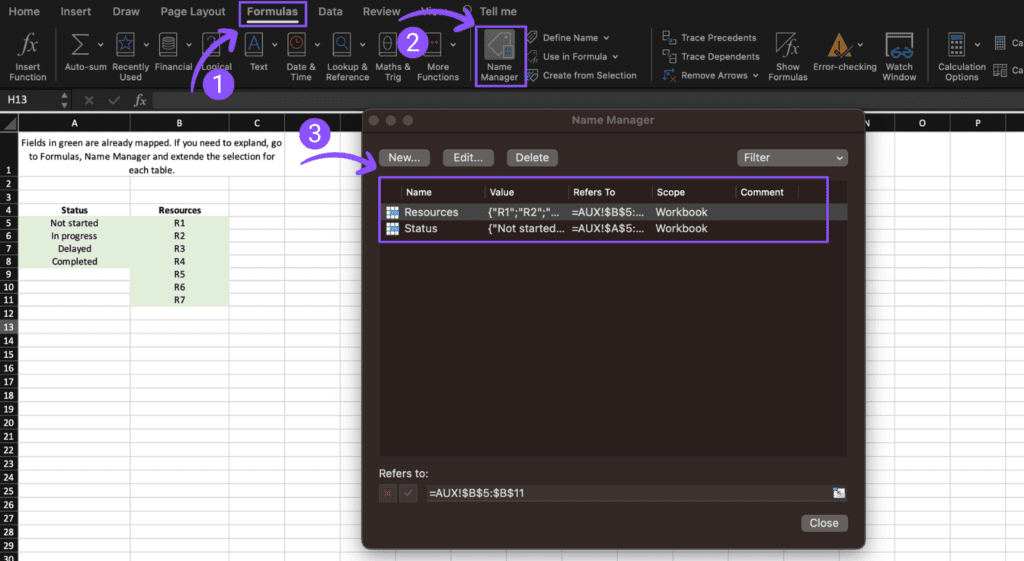The height and width of the screenshot is (561, 1024).
Task: Open the Filter dropdown in Name Manager
Action: [792, 157]
